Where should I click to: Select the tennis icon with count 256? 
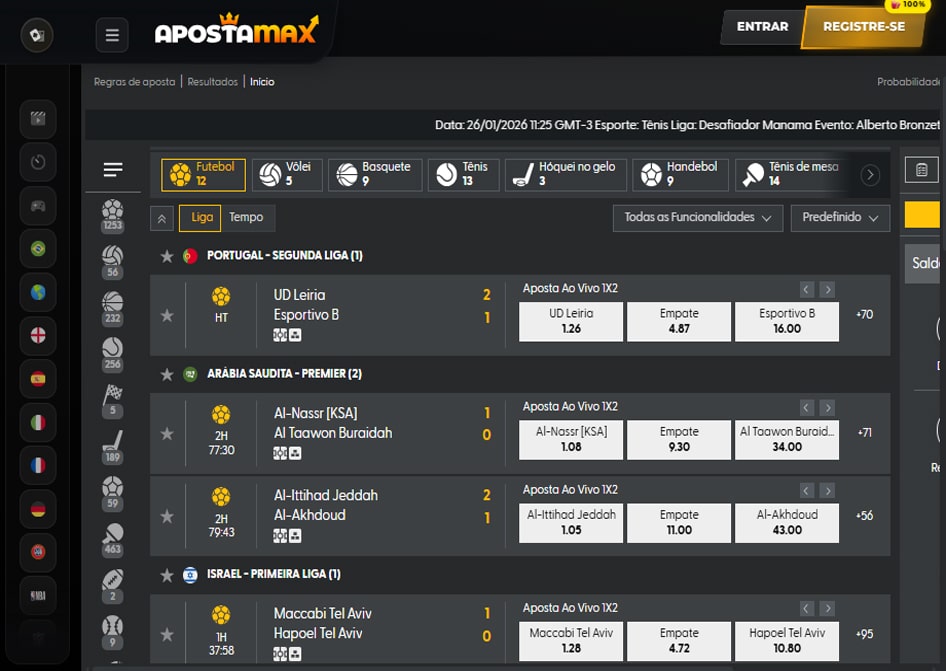coord(113,354)
